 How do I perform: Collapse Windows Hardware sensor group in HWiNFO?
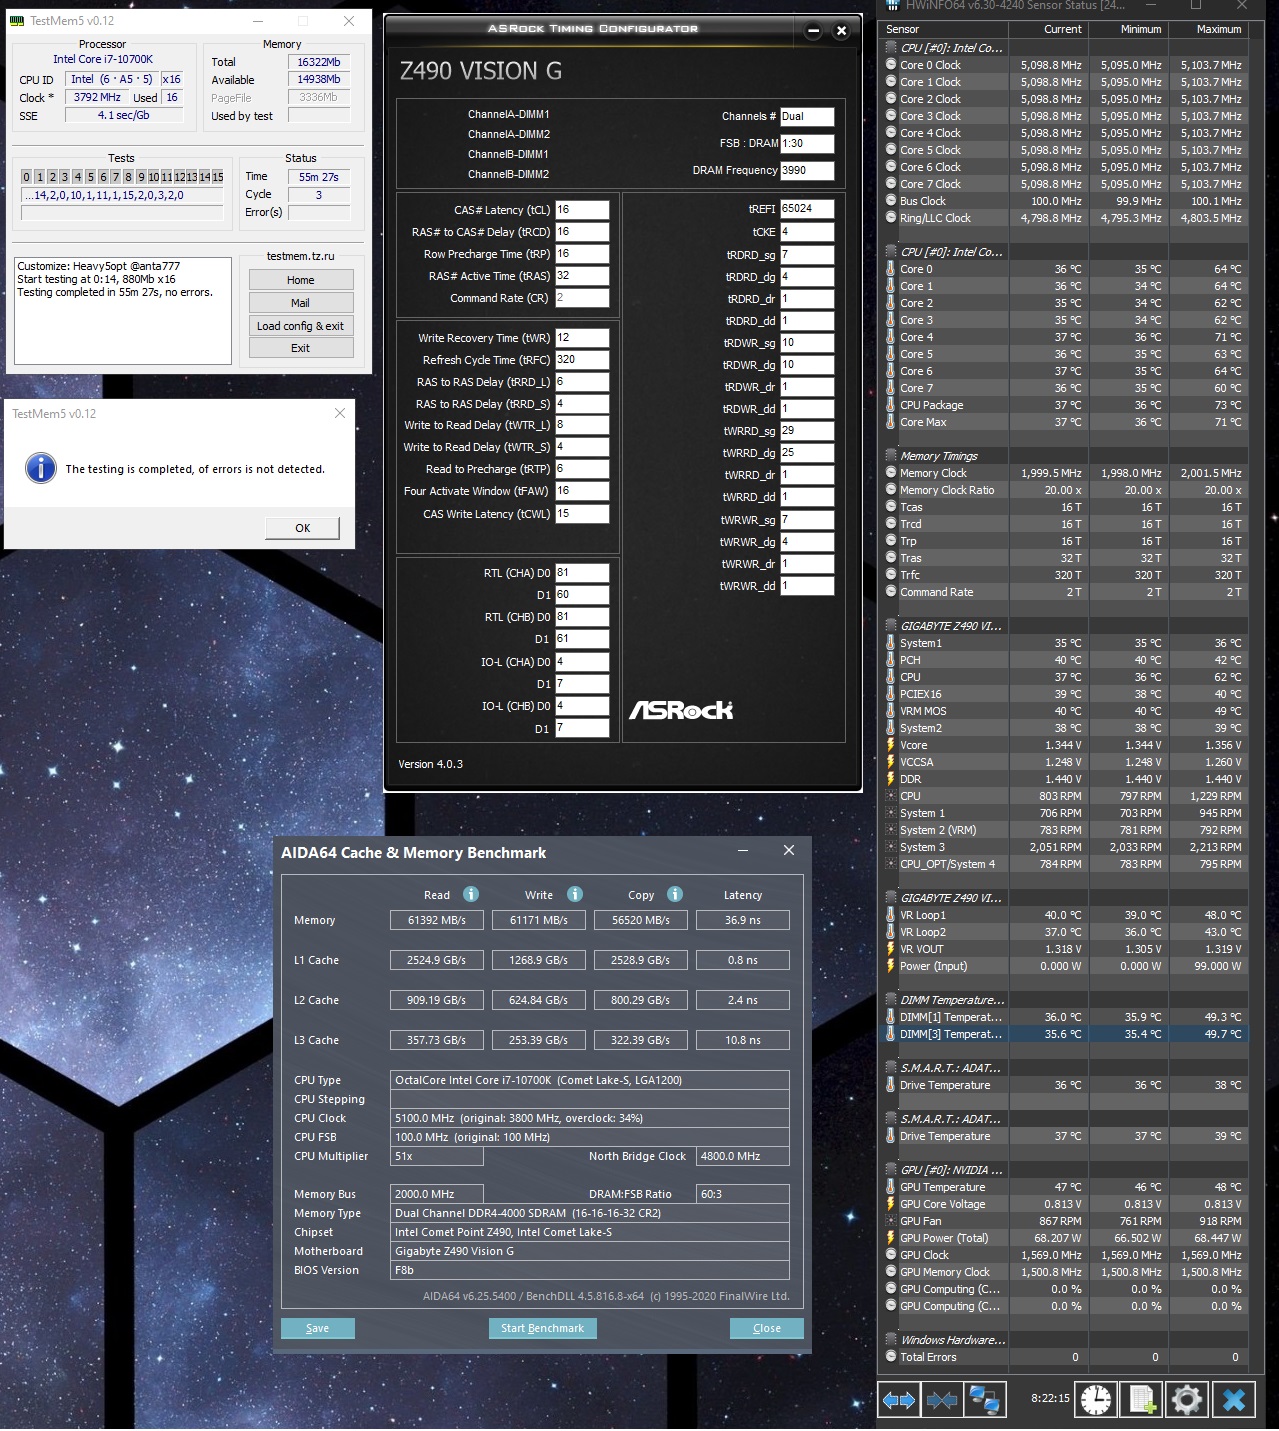point(891,1340)
